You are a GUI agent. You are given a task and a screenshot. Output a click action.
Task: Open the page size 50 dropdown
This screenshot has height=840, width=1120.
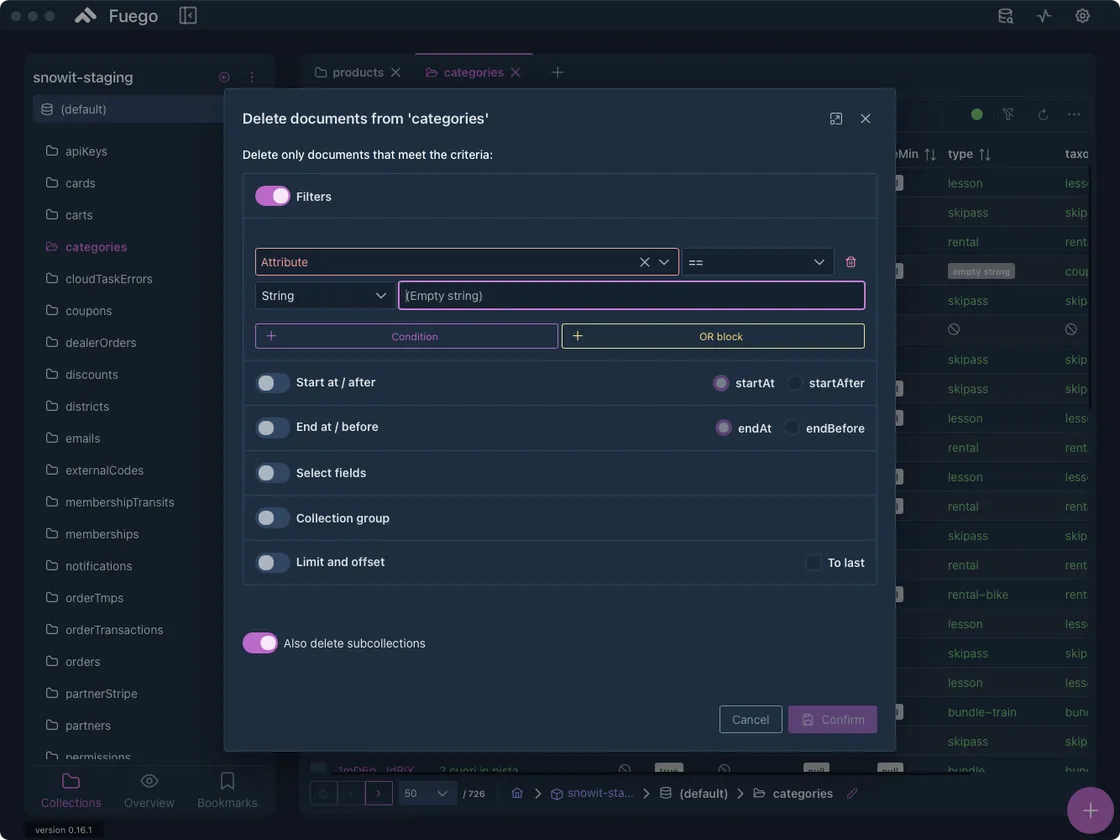pos(426,794)
